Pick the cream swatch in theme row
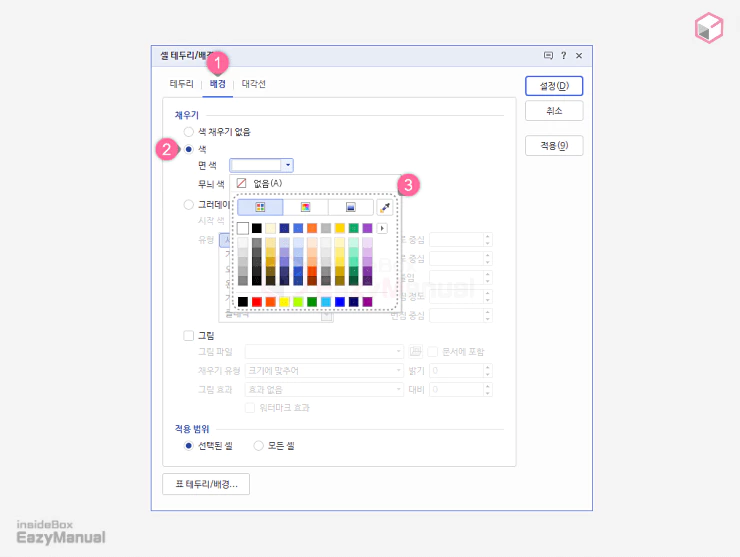The height and width of the screenshot is (557, 740). (x=270, y=228)
